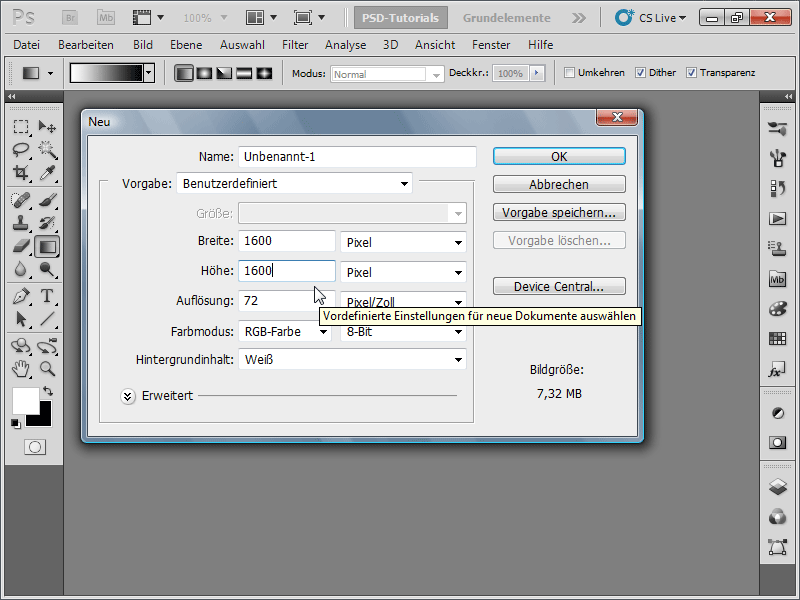
Task: Select the Gradient tool in toolbox
Action: 47,247
